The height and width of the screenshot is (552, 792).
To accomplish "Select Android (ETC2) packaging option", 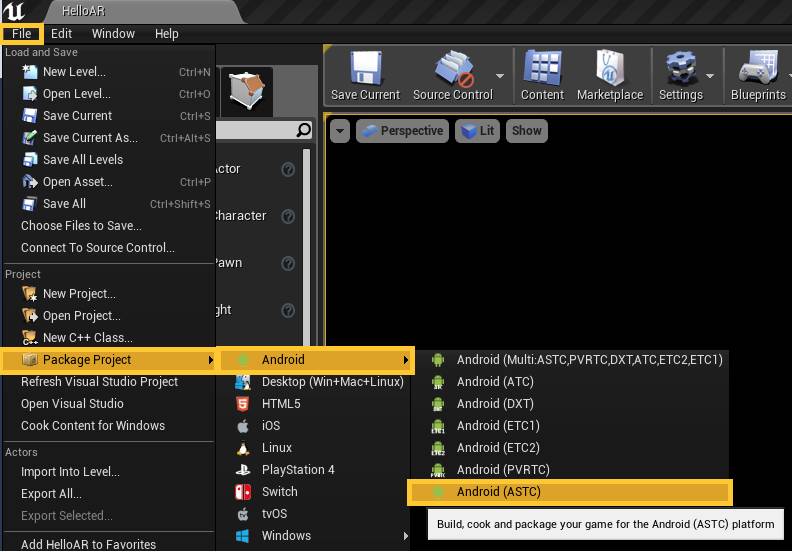I will point(569,447).
